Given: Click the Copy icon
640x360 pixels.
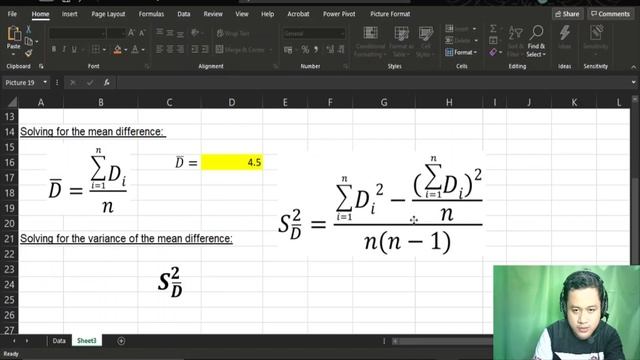Looking at the screenshot, I should [29, 41].
